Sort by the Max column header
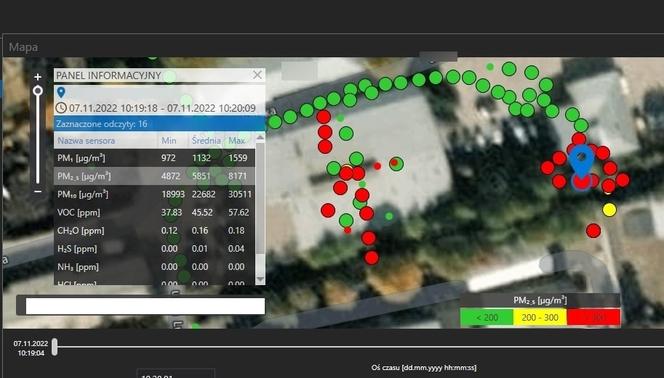664x378 pixels. (x=236, y=141)
